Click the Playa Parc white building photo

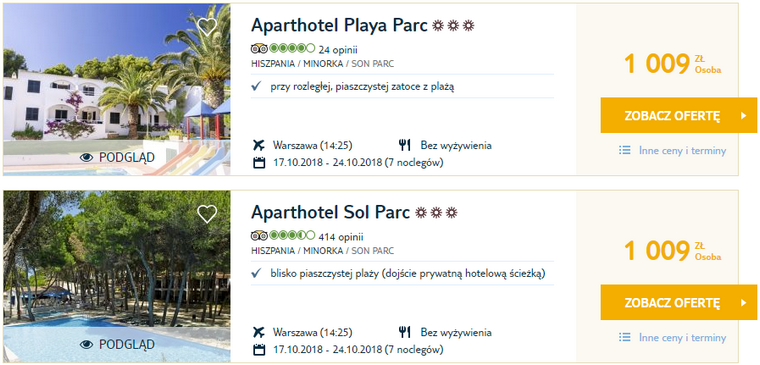(x=117, y=89)
